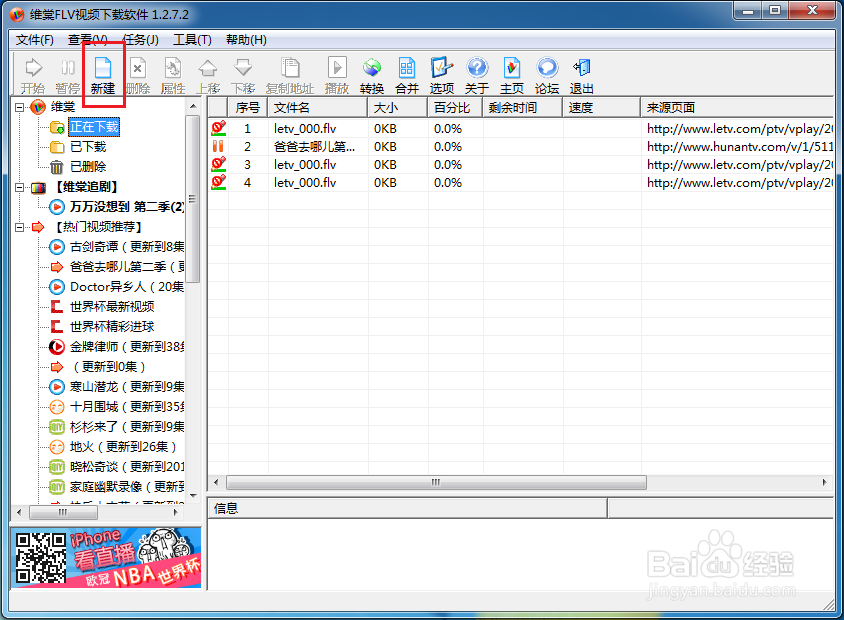Viewport: 844px width, 620px height.
Task: Create a new task with 新建
Action: coord(103,75)
